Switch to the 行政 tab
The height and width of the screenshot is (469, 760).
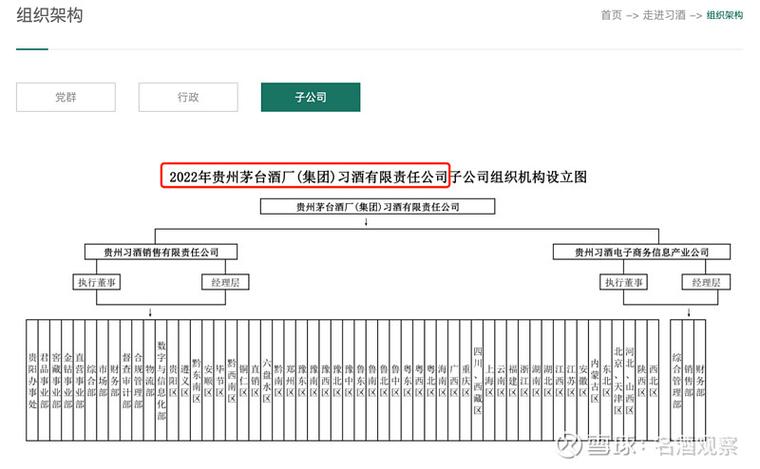tap(188, 97)
